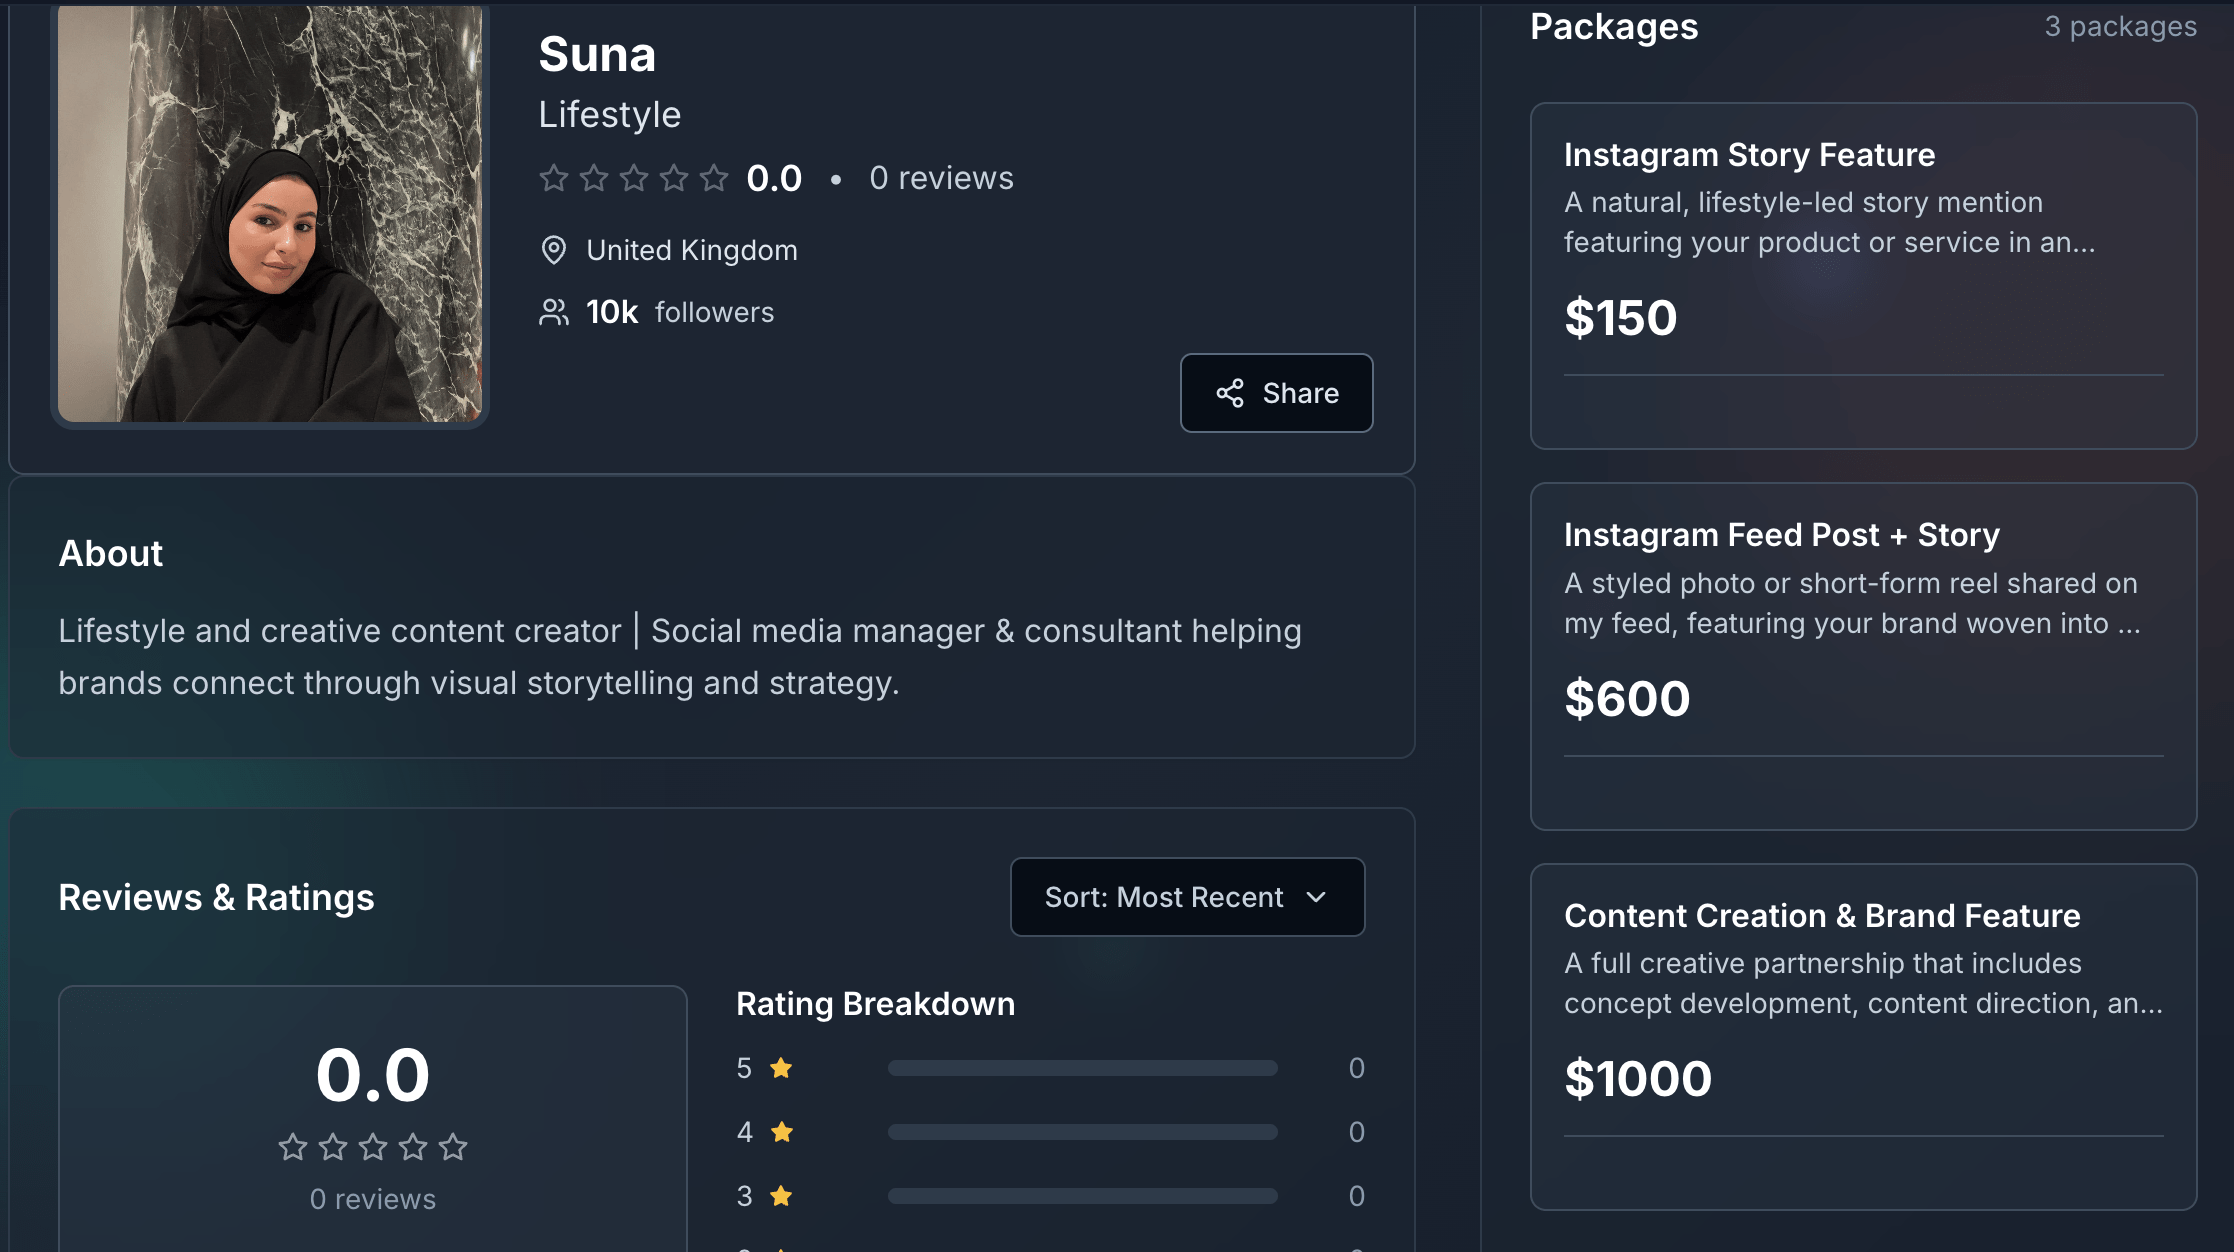The width and height of the screenshot is (2234, 1252).
Task: Click the location pin icon
Action: coord(553,250)
